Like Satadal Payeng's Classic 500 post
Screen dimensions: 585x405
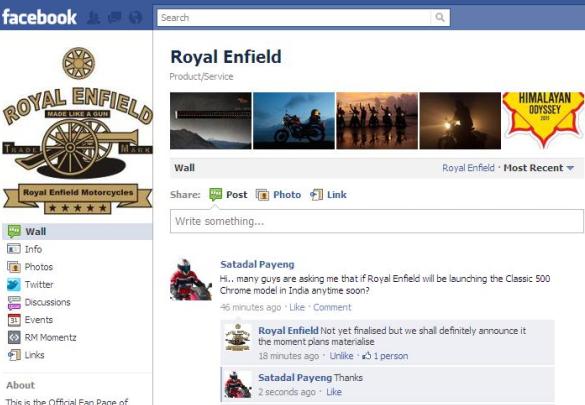click(x=297, y=307)
